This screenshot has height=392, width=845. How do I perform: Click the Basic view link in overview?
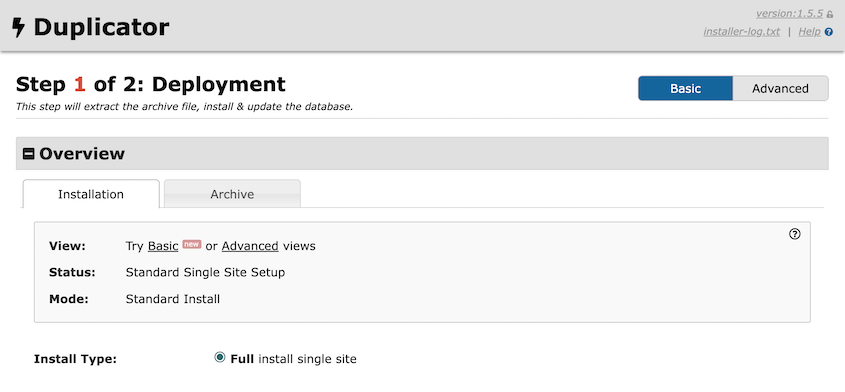(x=163, y=246)
